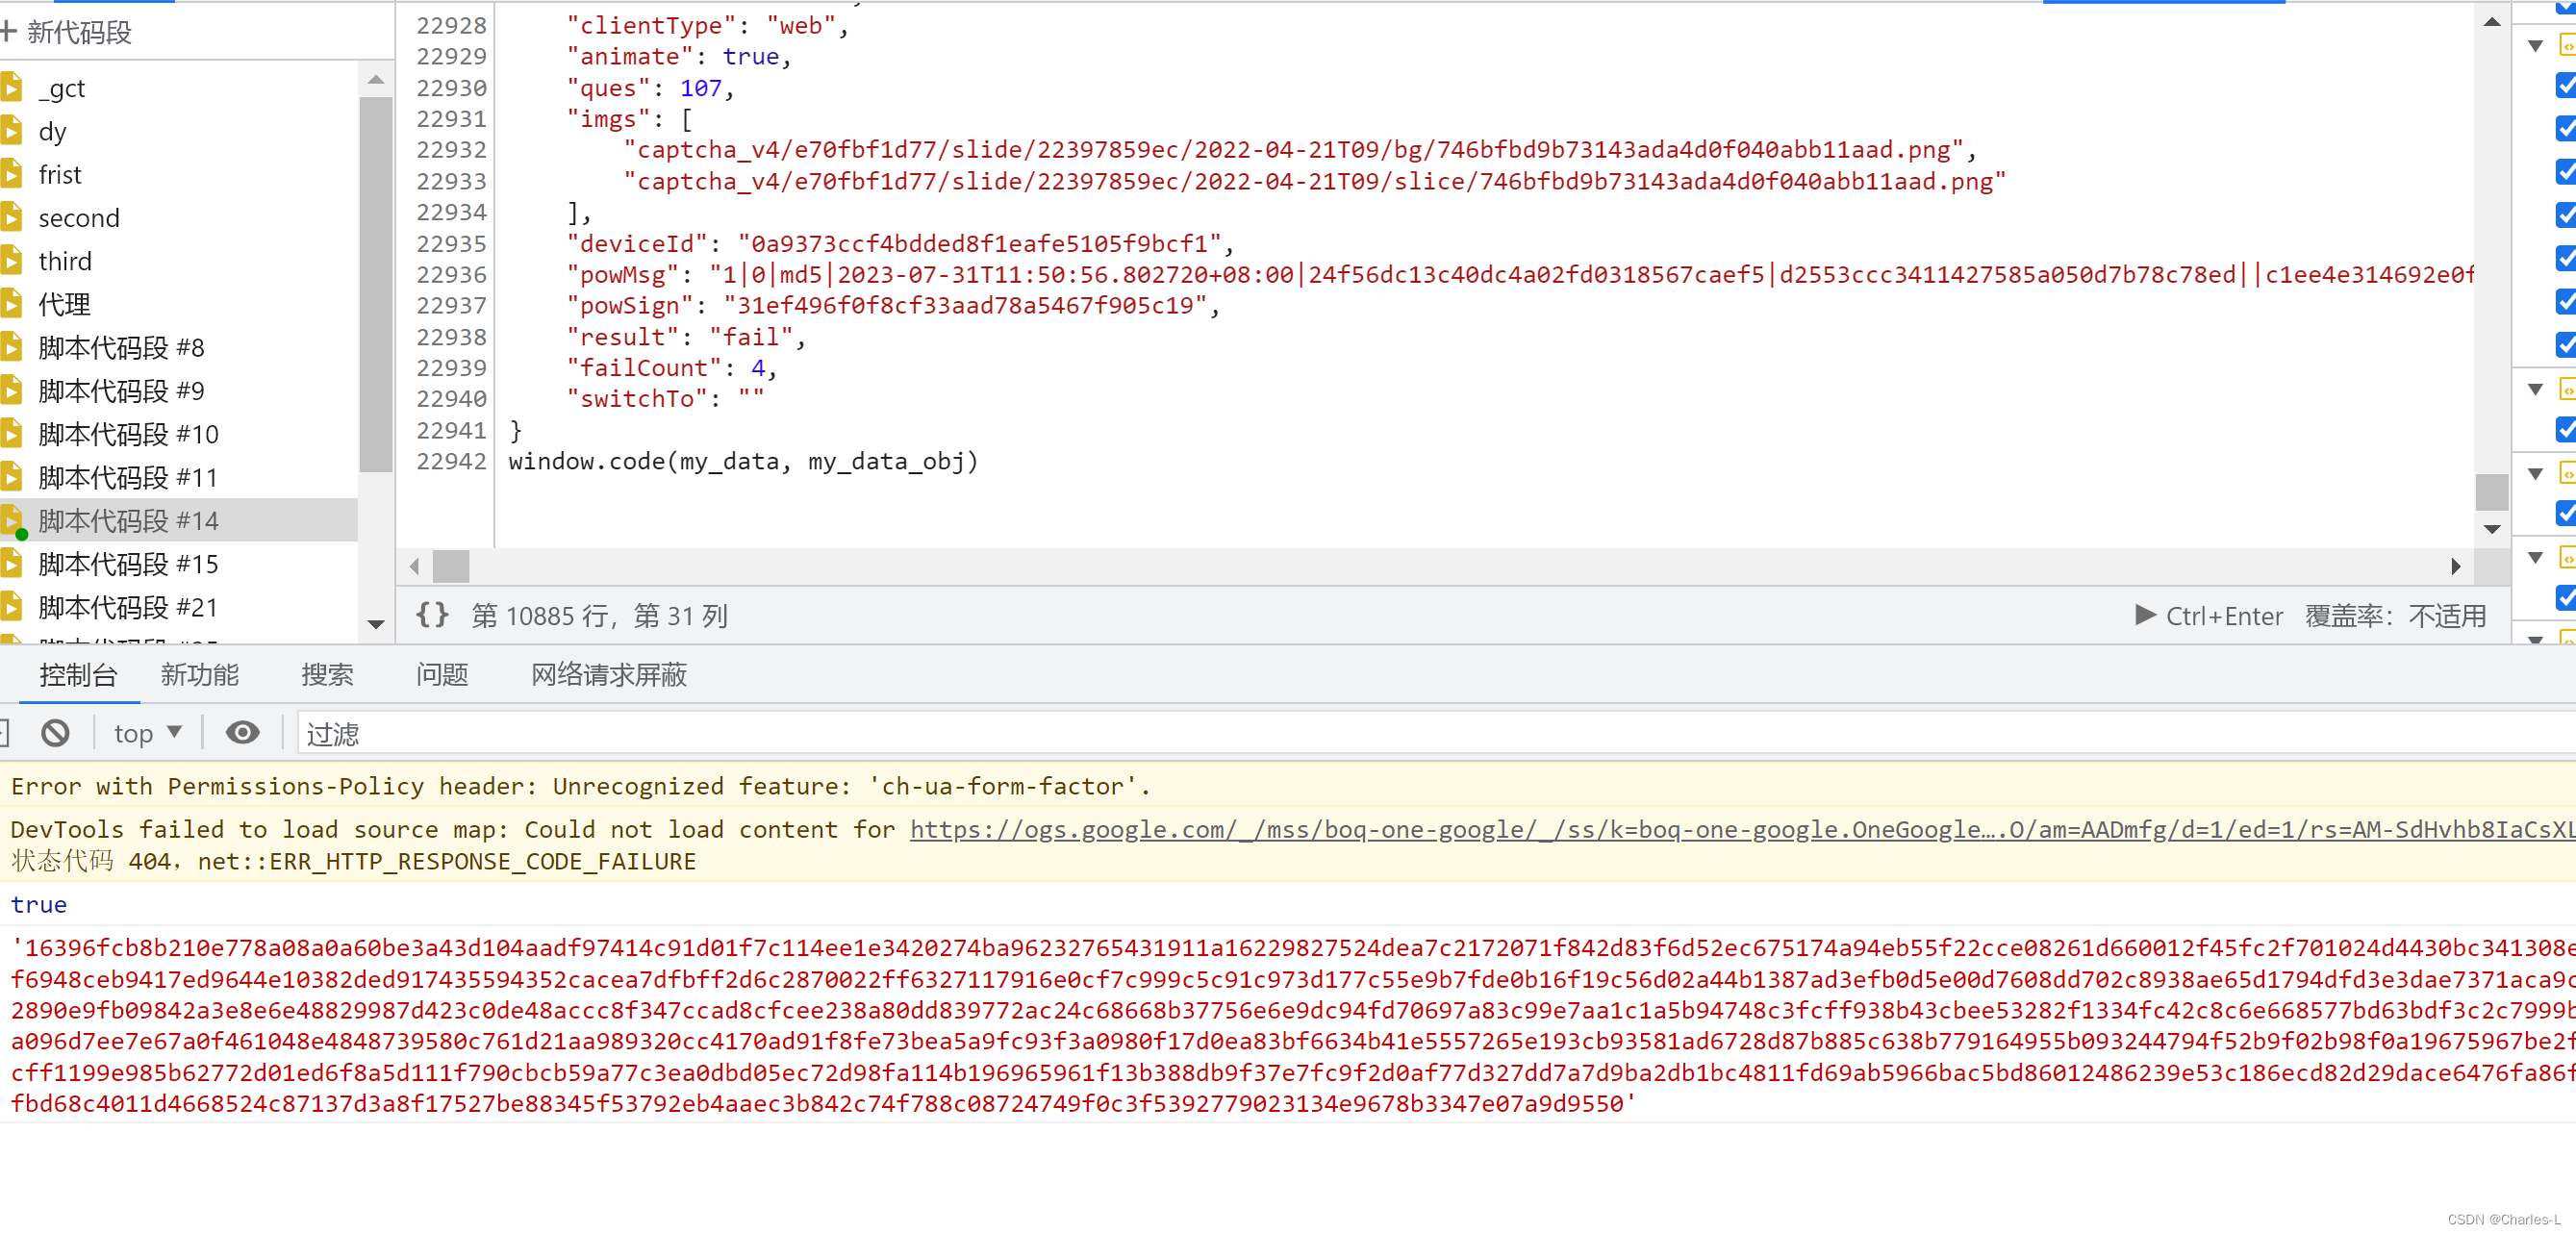This screenshot has height=1234, width=2576.
Task: Toggle the live expression eye icon
Action: [242, 733]
